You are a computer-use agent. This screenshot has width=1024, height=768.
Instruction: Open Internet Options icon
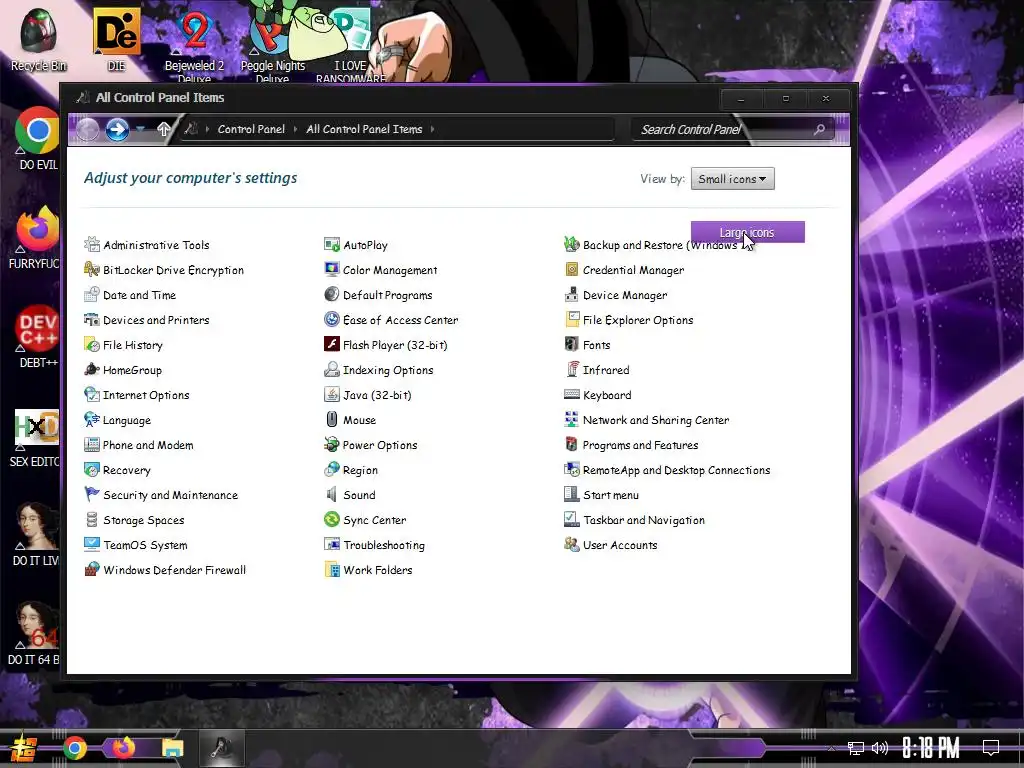click(92, 395)
